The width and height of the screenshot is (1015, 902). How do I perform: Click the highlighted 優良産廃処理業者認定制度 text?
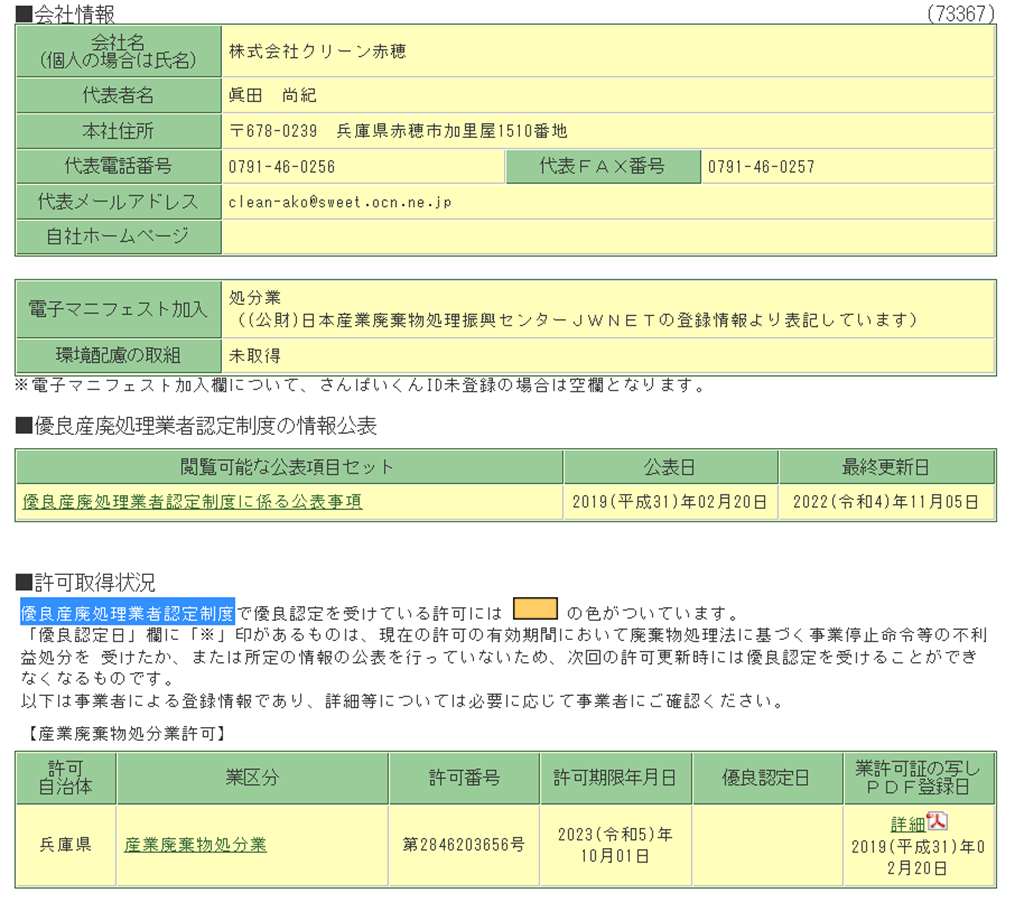click(127, 612)
